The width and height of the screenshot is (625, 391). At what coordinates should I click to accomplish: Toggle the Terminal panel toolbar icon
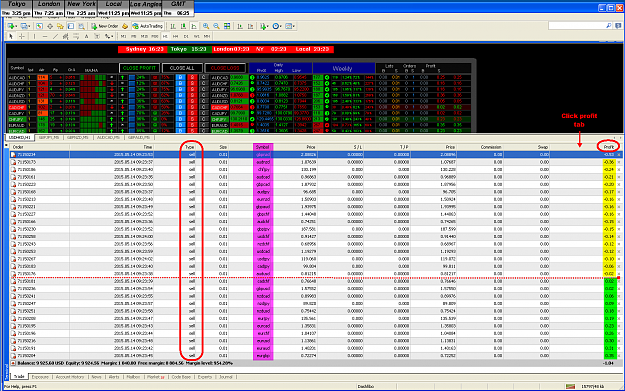click(x=71, y=26)
